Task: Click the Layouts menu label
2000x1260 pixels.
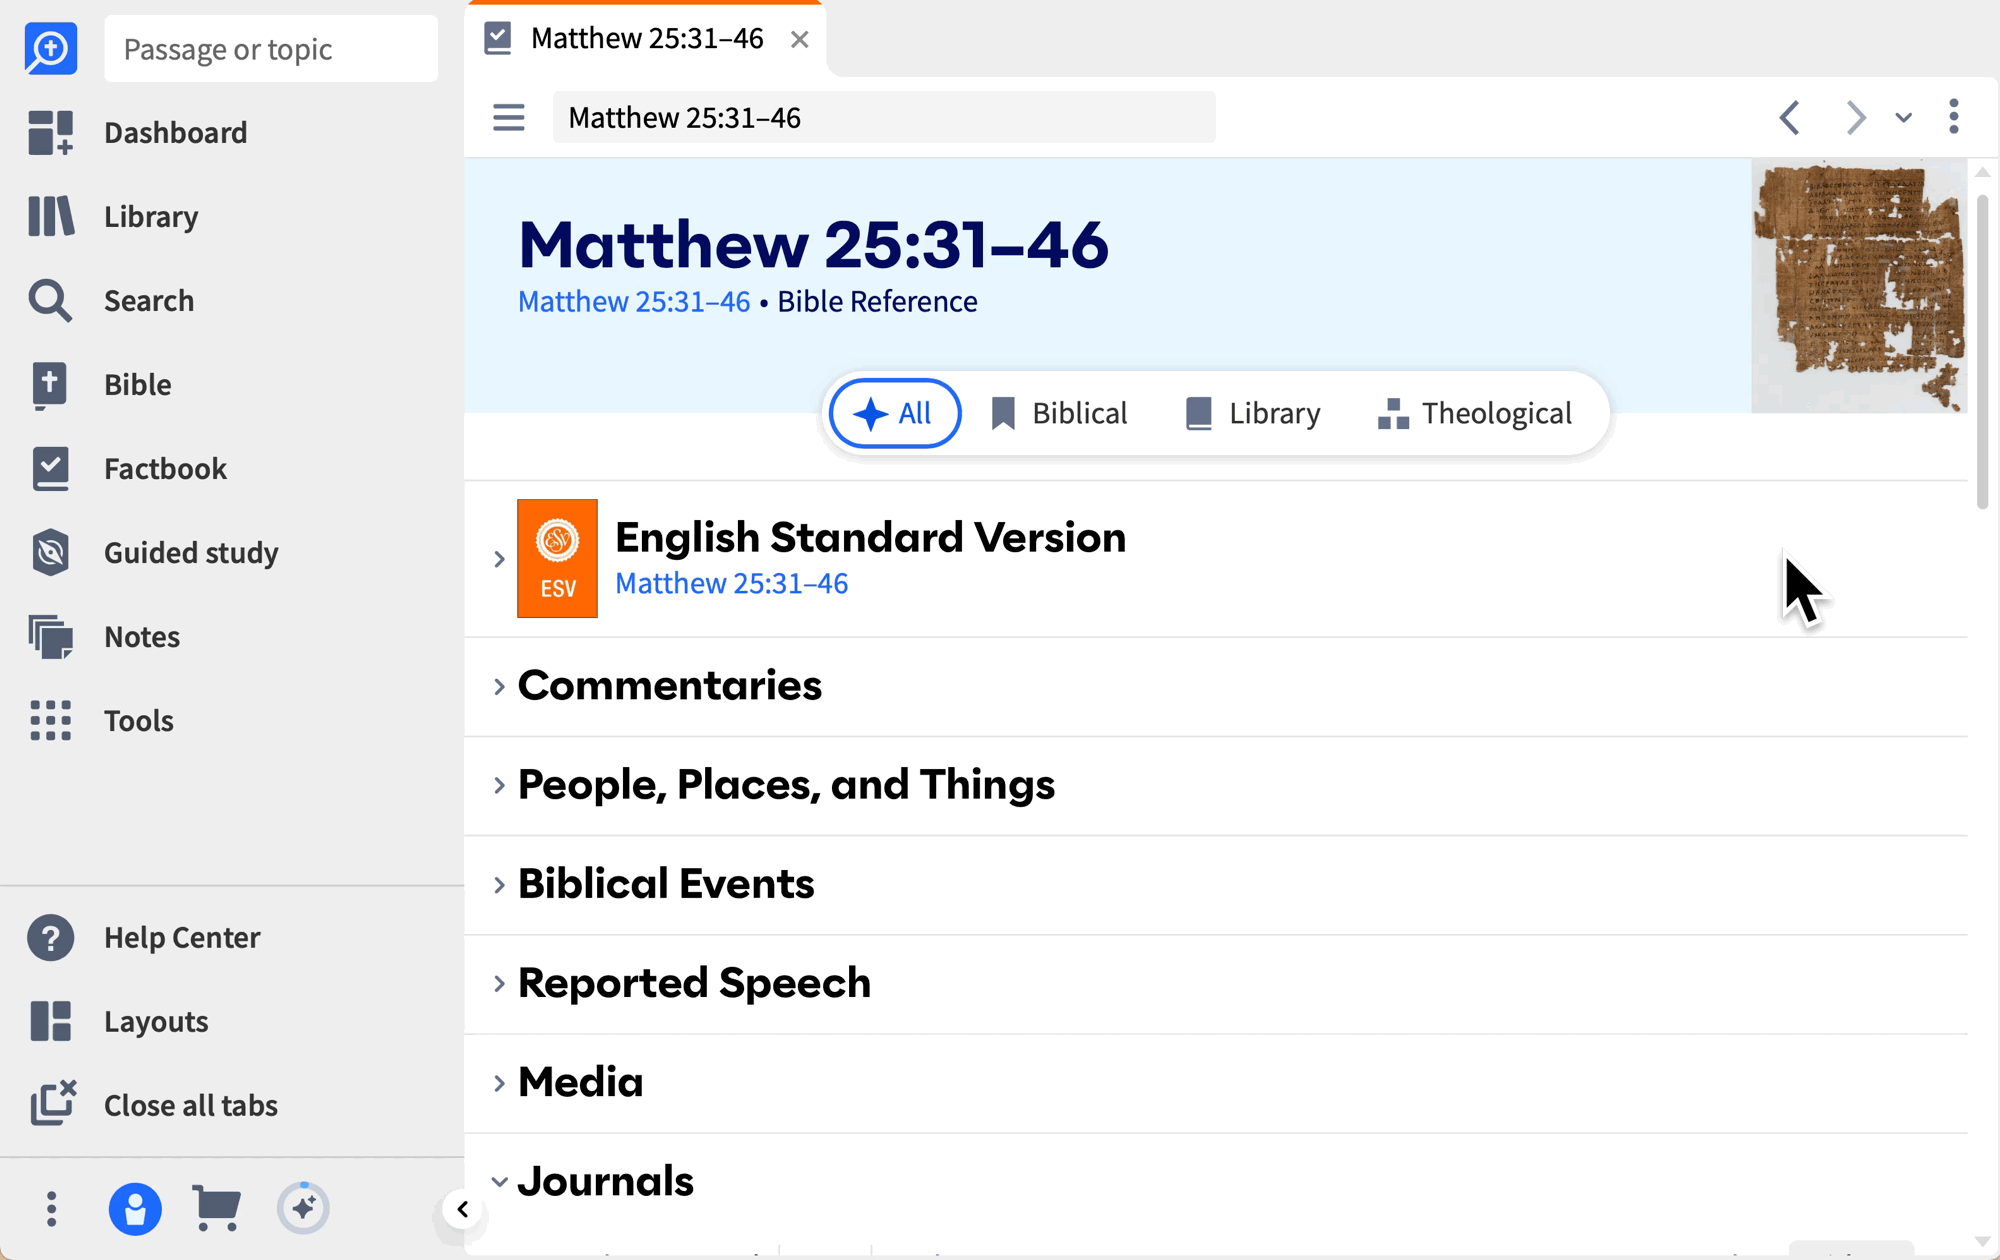Action: (156, 1022)
